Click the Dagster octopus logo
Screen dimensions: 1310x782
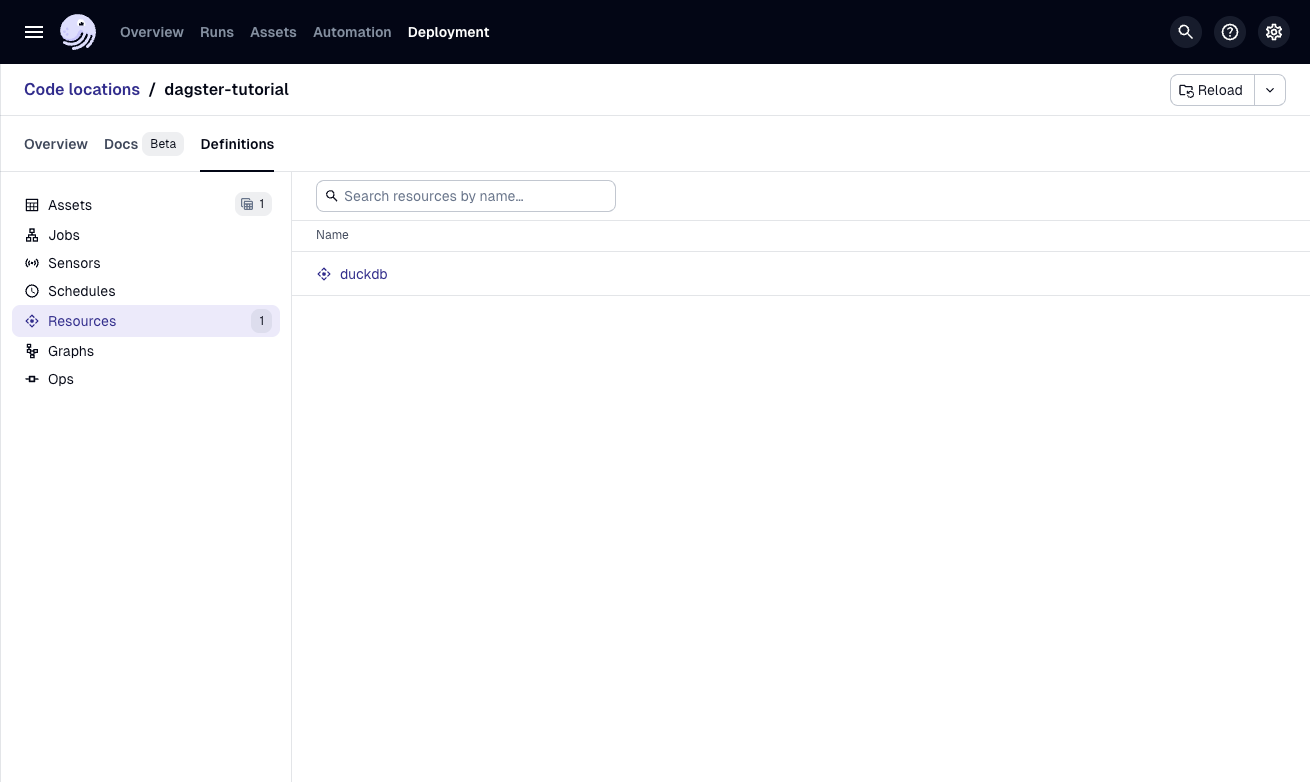click(77, 32)
